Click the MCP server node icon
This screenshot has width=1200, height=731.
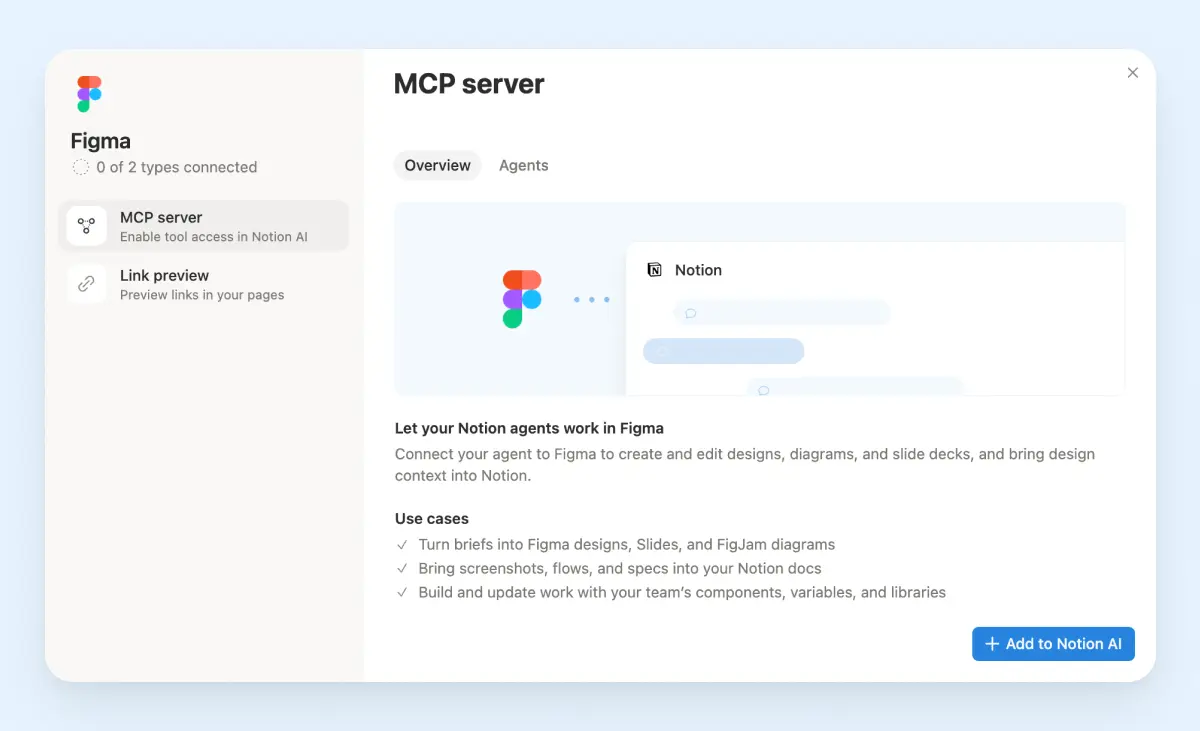point(87,226)
